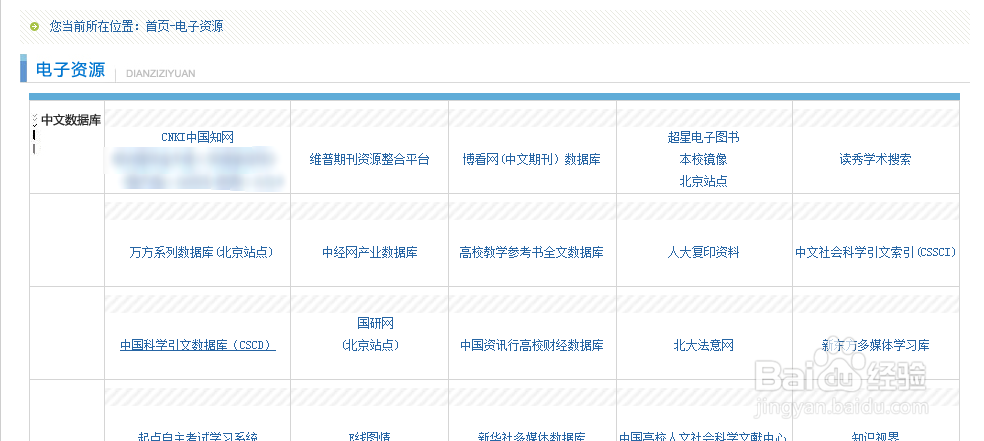
Task: Open 高校教学参考书全文数据库
Action: [x=532, y=252]
